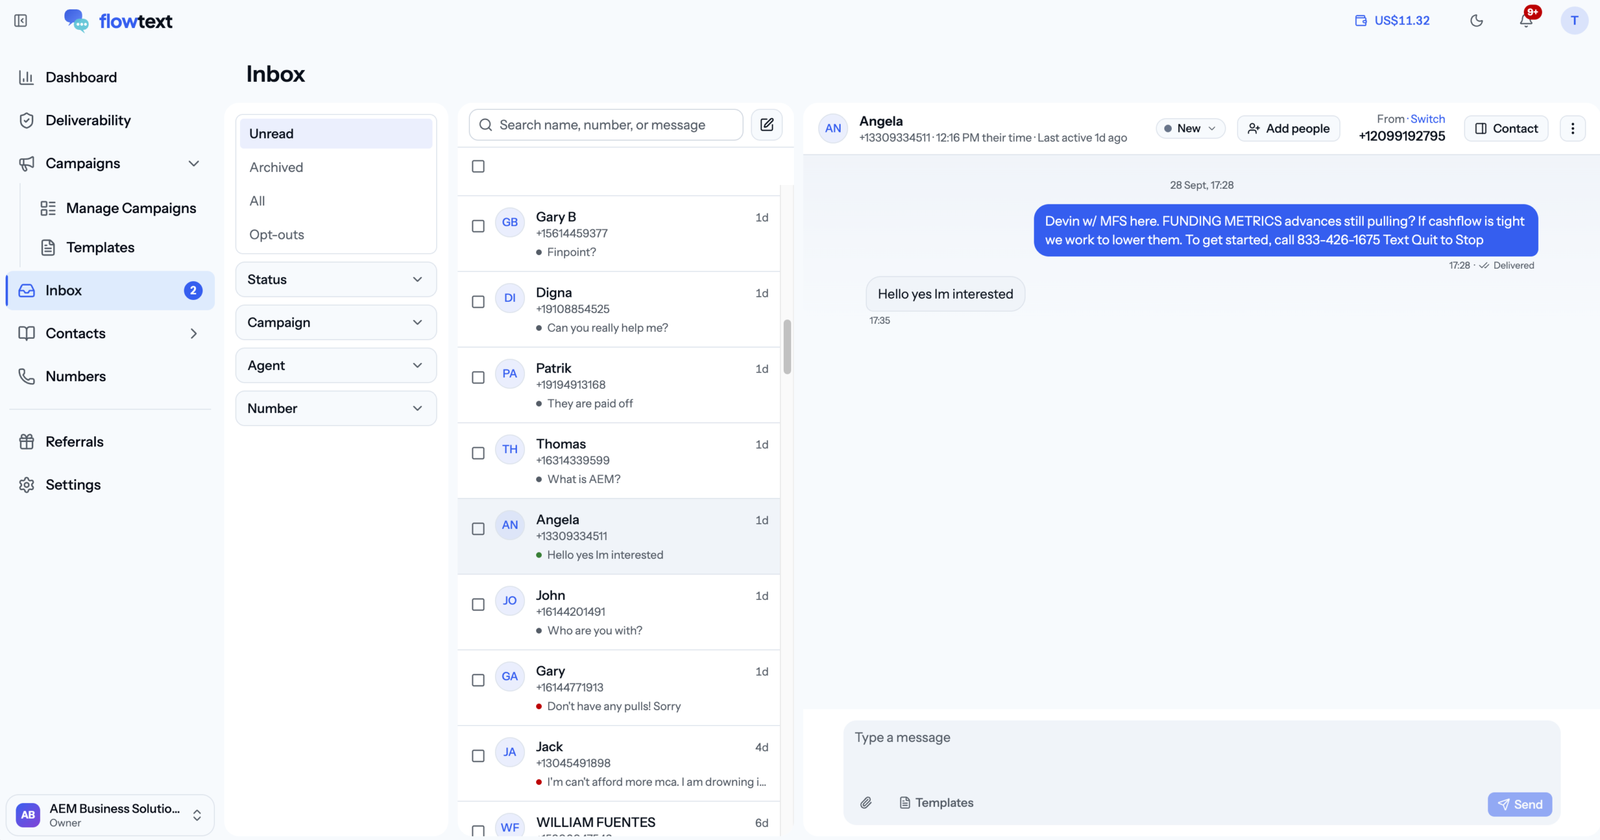This screenshot has height=840, width=1600.
Task: Open user profile avatar T
Action: pos(1574,21)
